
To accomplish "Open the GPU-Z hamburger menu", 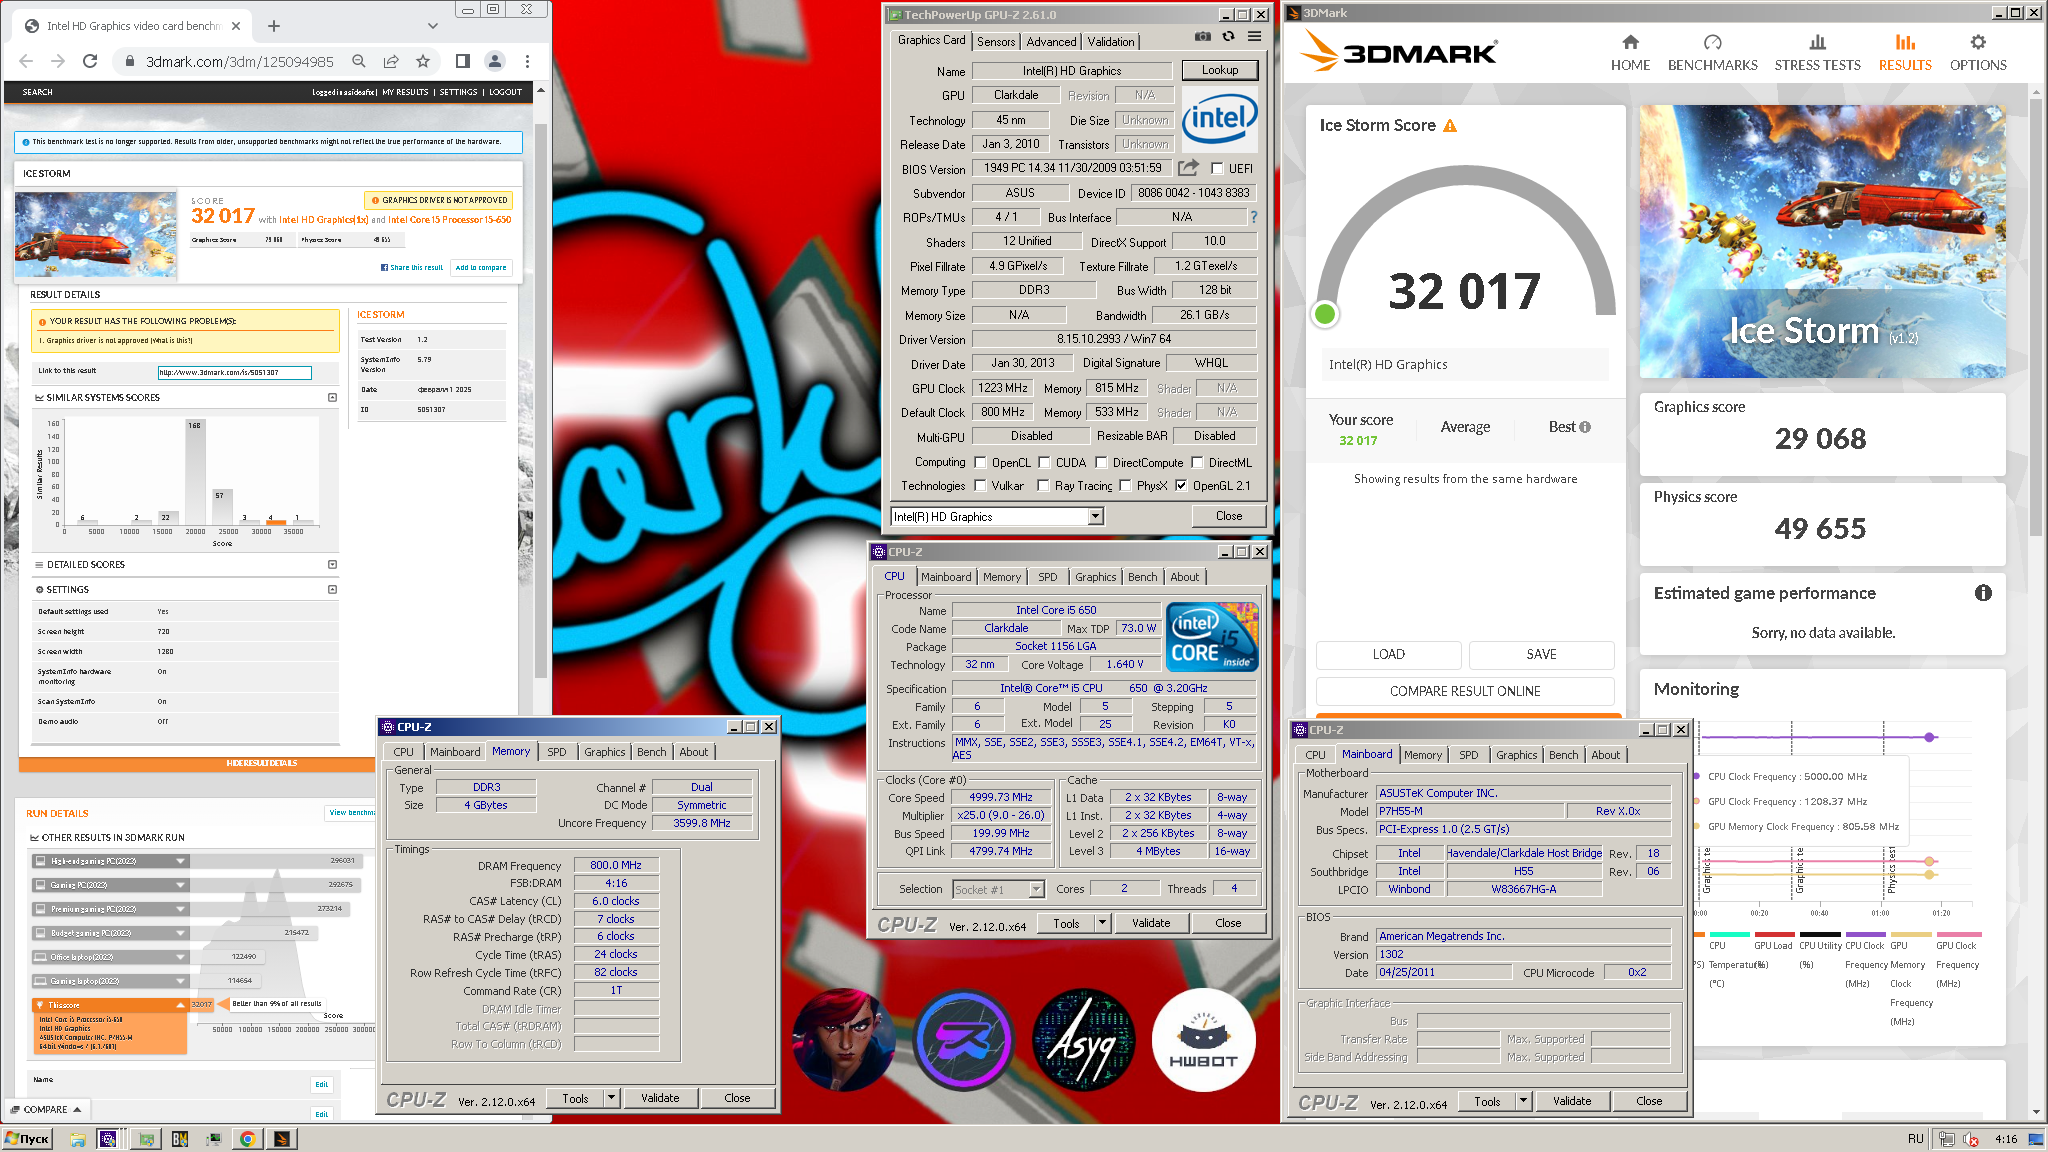I will coord(1254,37).
